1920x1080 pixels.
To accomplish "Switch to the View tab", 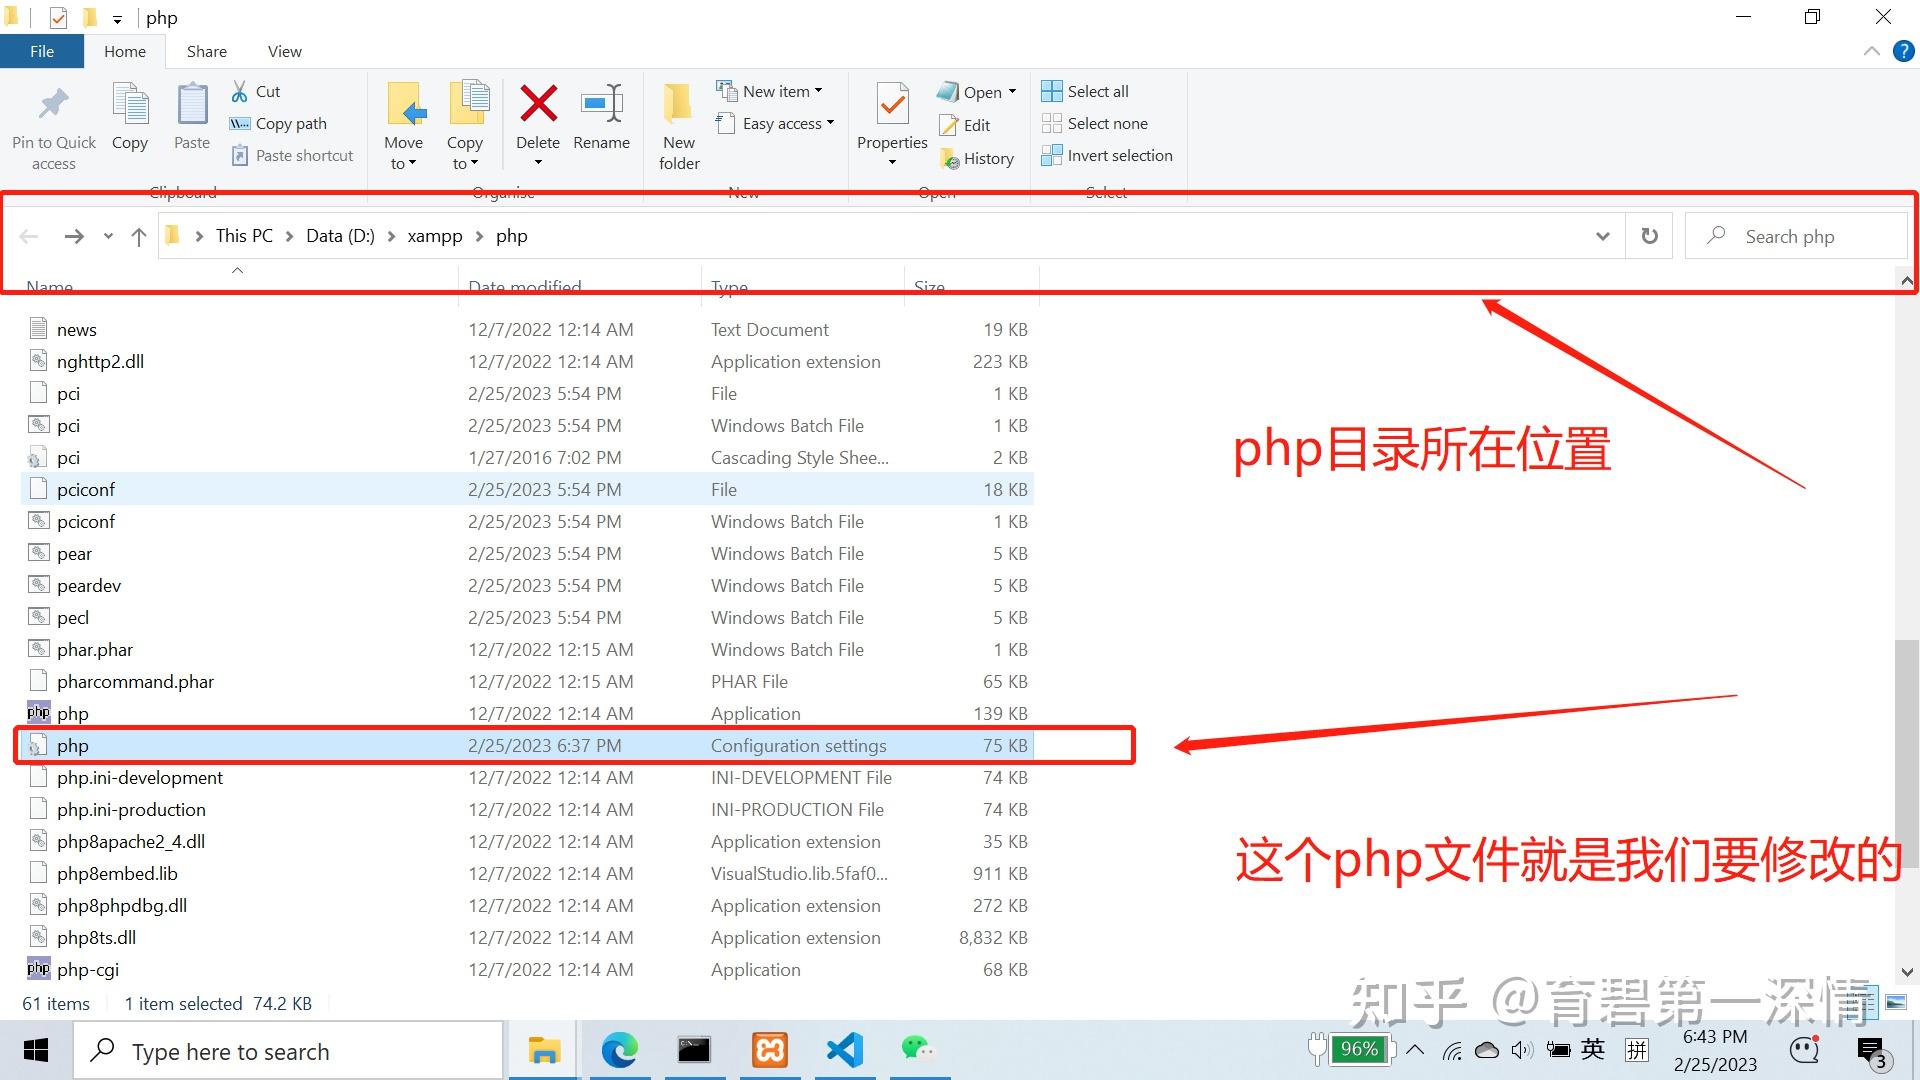I will (284, 51).
